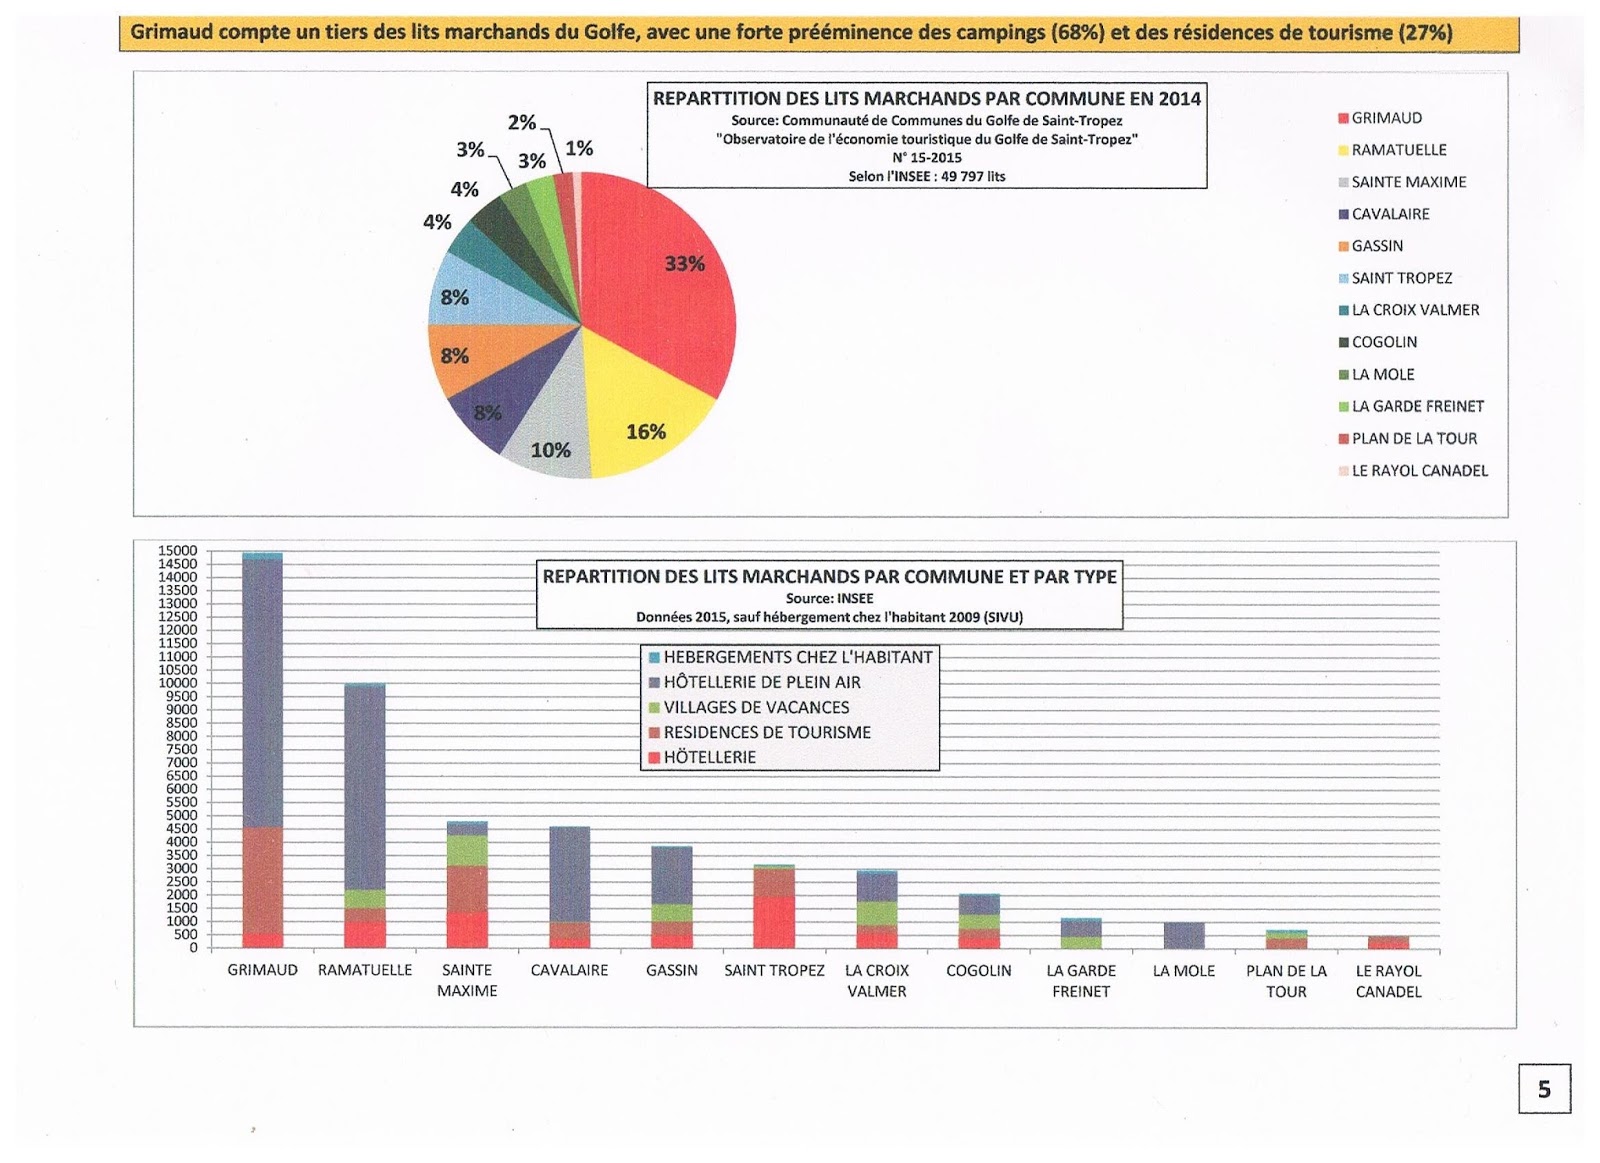The height and width of the screenshot is (1163, 1600).
Task: Click the SAINT TROPEZ legend entry
Action: (1395, 278)
